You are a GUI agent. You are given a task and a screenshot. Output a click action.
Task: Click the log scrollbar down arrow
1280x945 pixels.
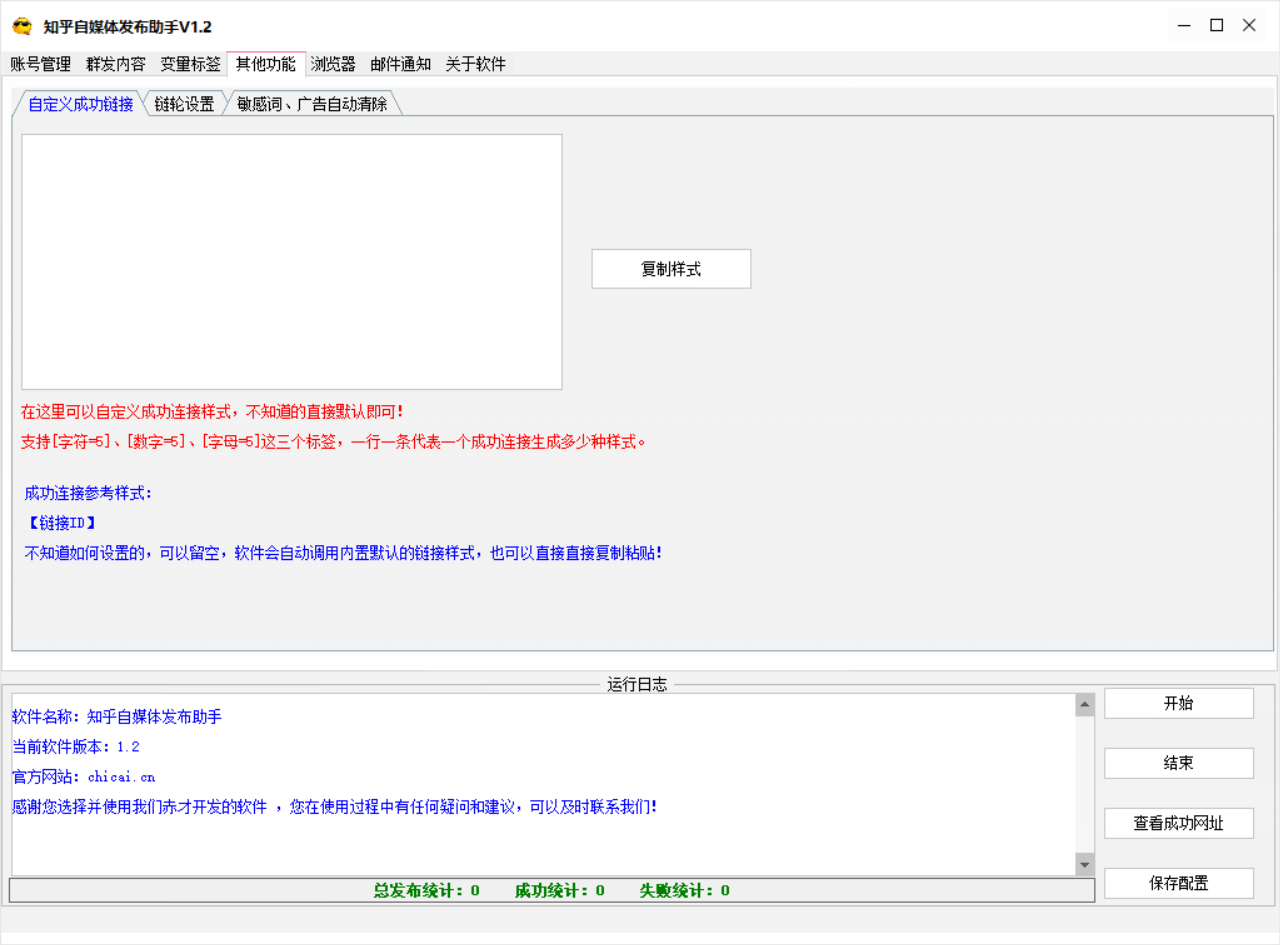[1085, 863]
